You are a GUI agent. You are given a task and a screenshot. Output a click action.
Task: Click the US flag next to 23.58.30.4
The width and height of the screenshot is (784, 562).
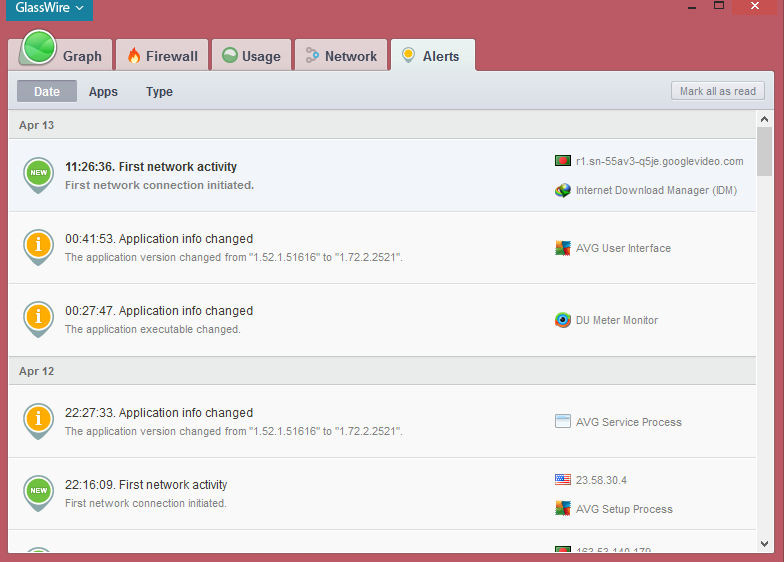point(562,480)
